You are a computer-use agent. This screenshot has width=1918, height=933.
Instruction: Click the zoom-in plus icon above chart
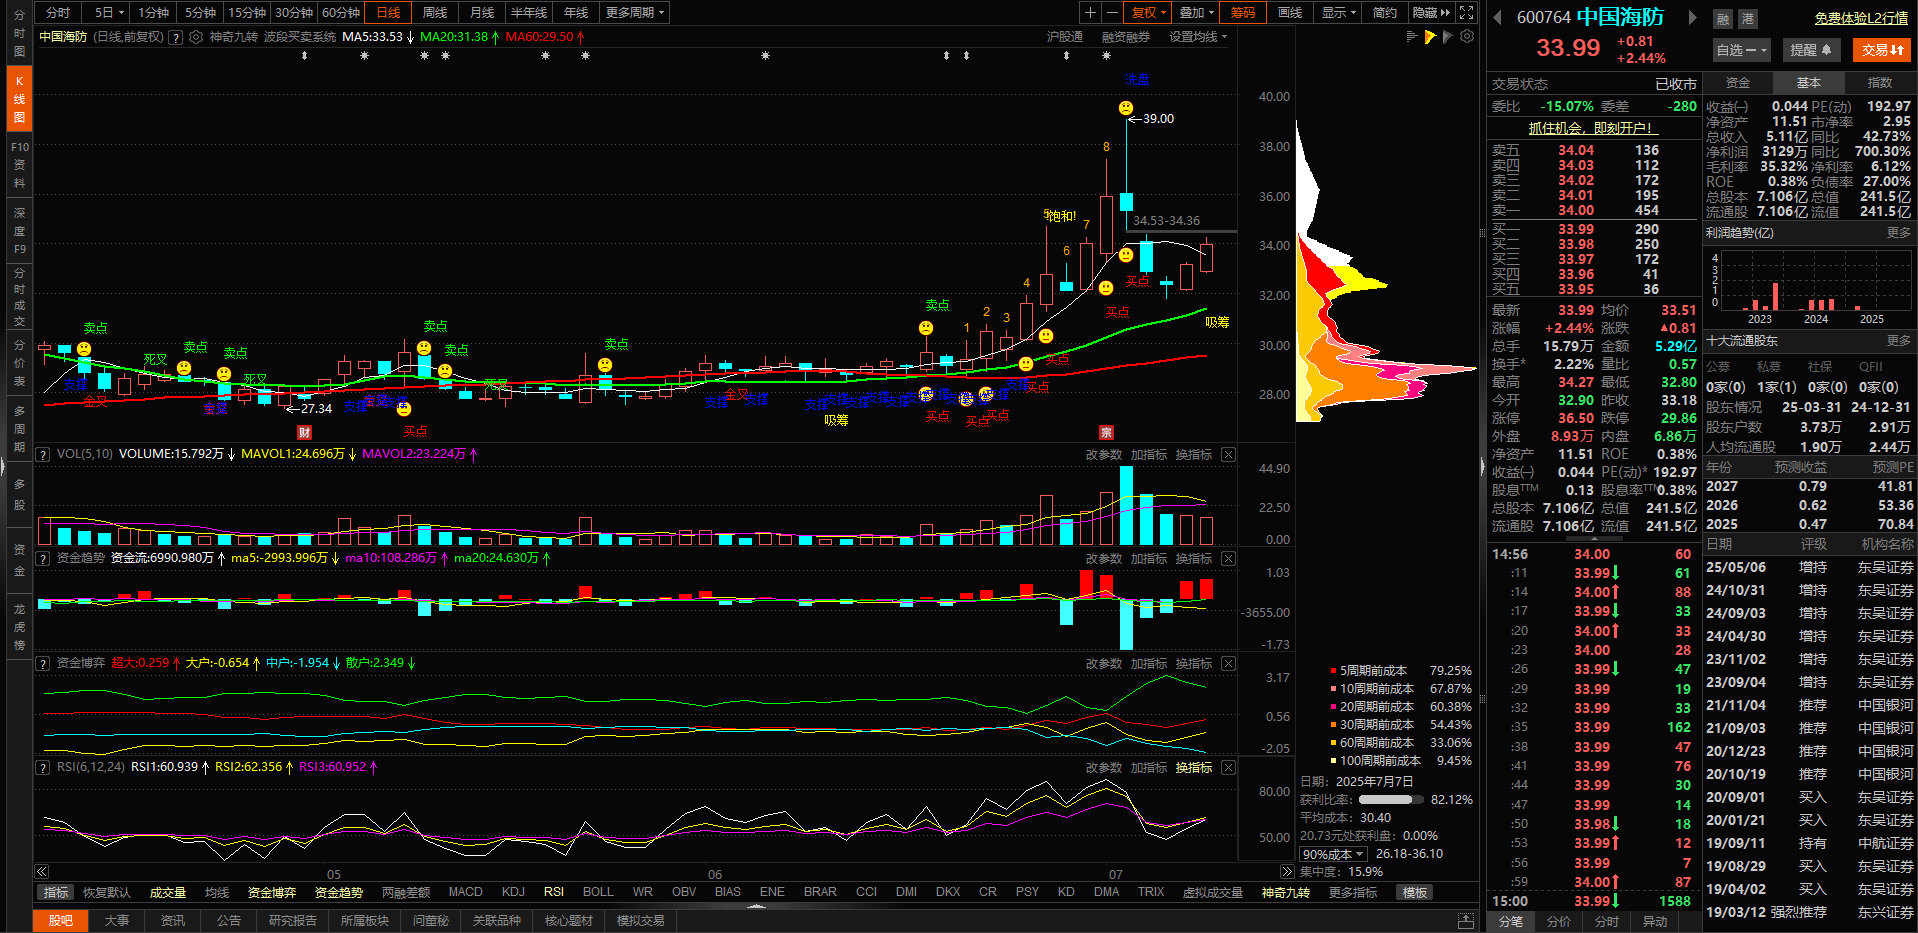click(x=1090, y=13)
